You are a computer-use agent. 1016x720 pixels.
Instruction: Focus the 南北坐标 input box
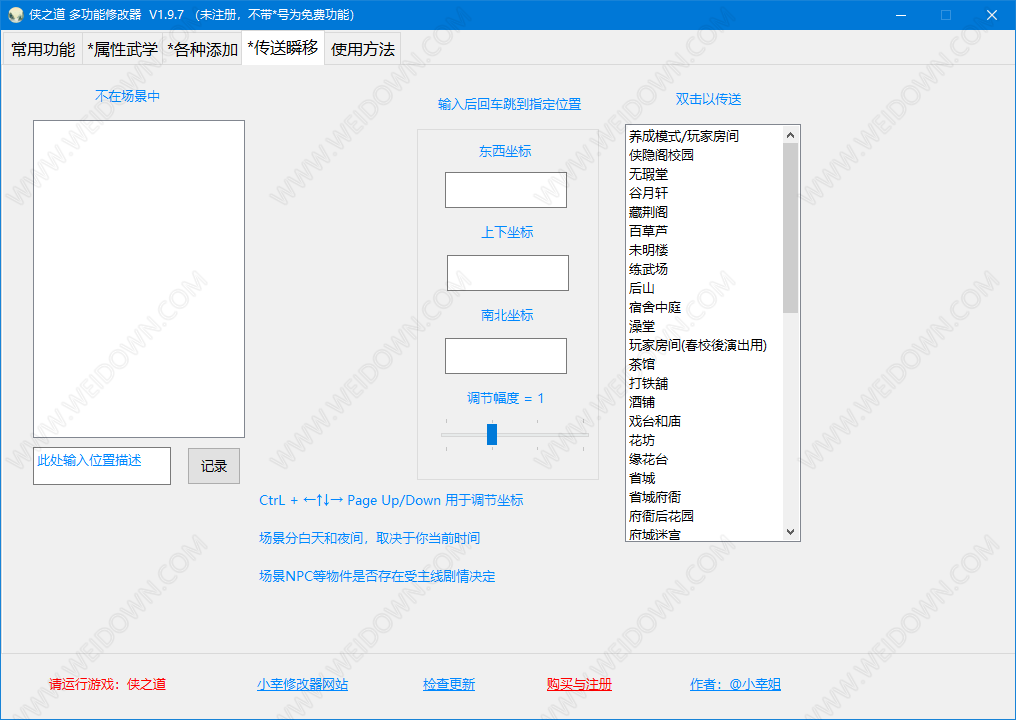click(506, 356)
